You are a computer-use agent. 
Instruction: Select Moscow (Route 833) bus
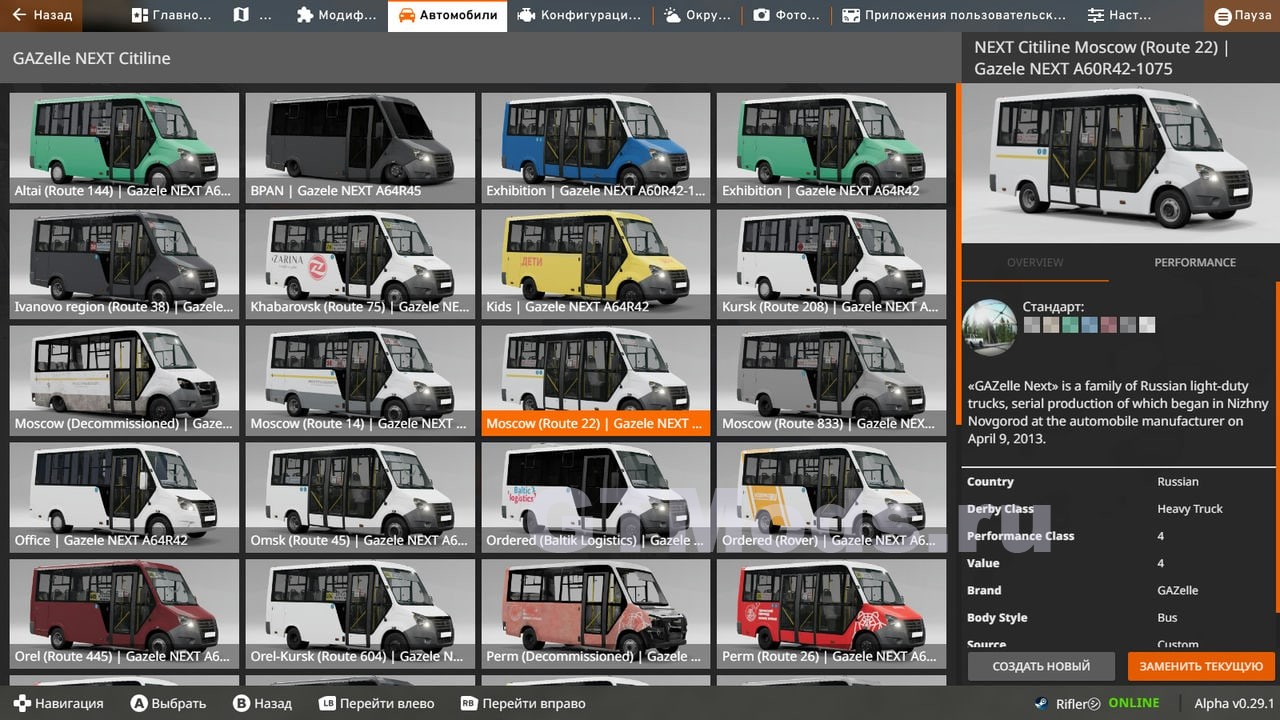pyautogui.click(x=832, y=381)
